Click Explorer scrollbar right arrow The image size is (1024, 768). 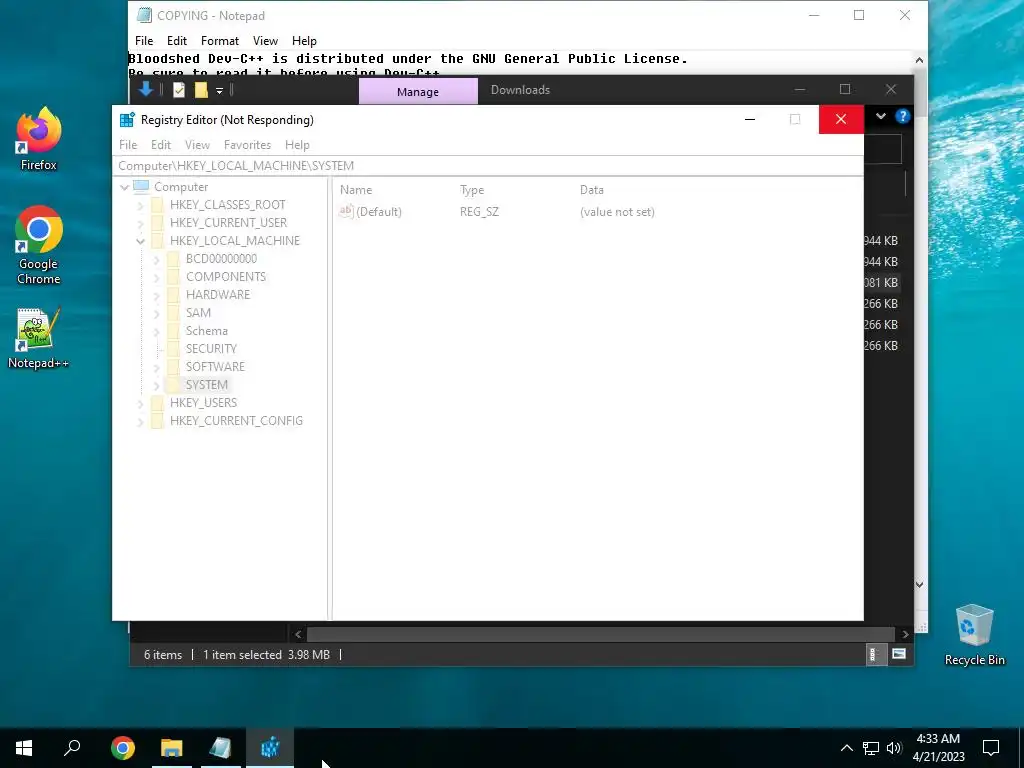[905, 634]
